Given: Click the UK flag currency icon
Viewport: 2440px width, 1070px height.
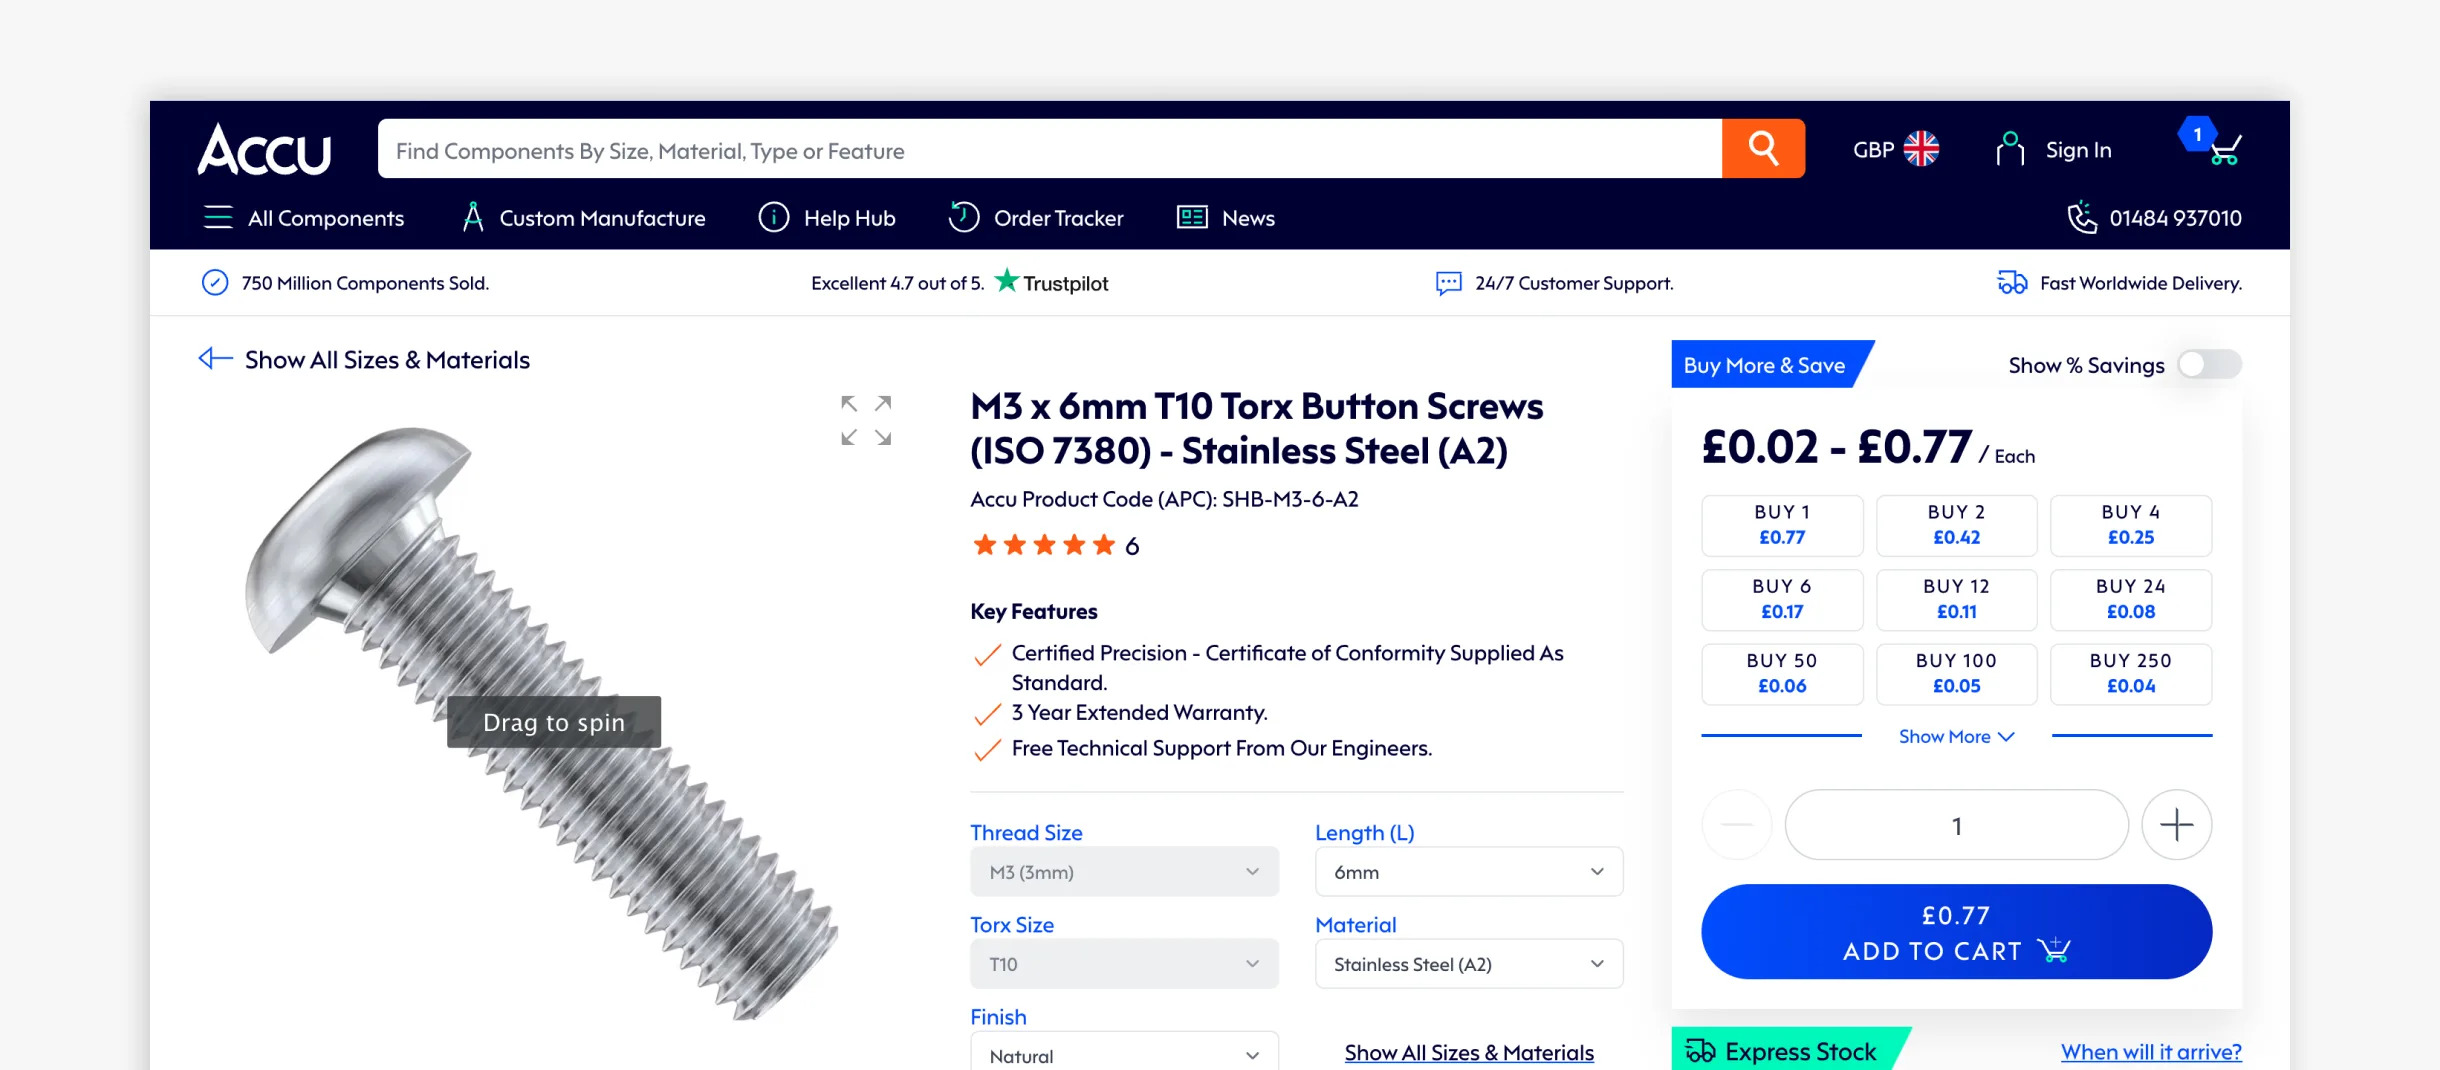Looking at the screenshot, I should [1921, 149].
